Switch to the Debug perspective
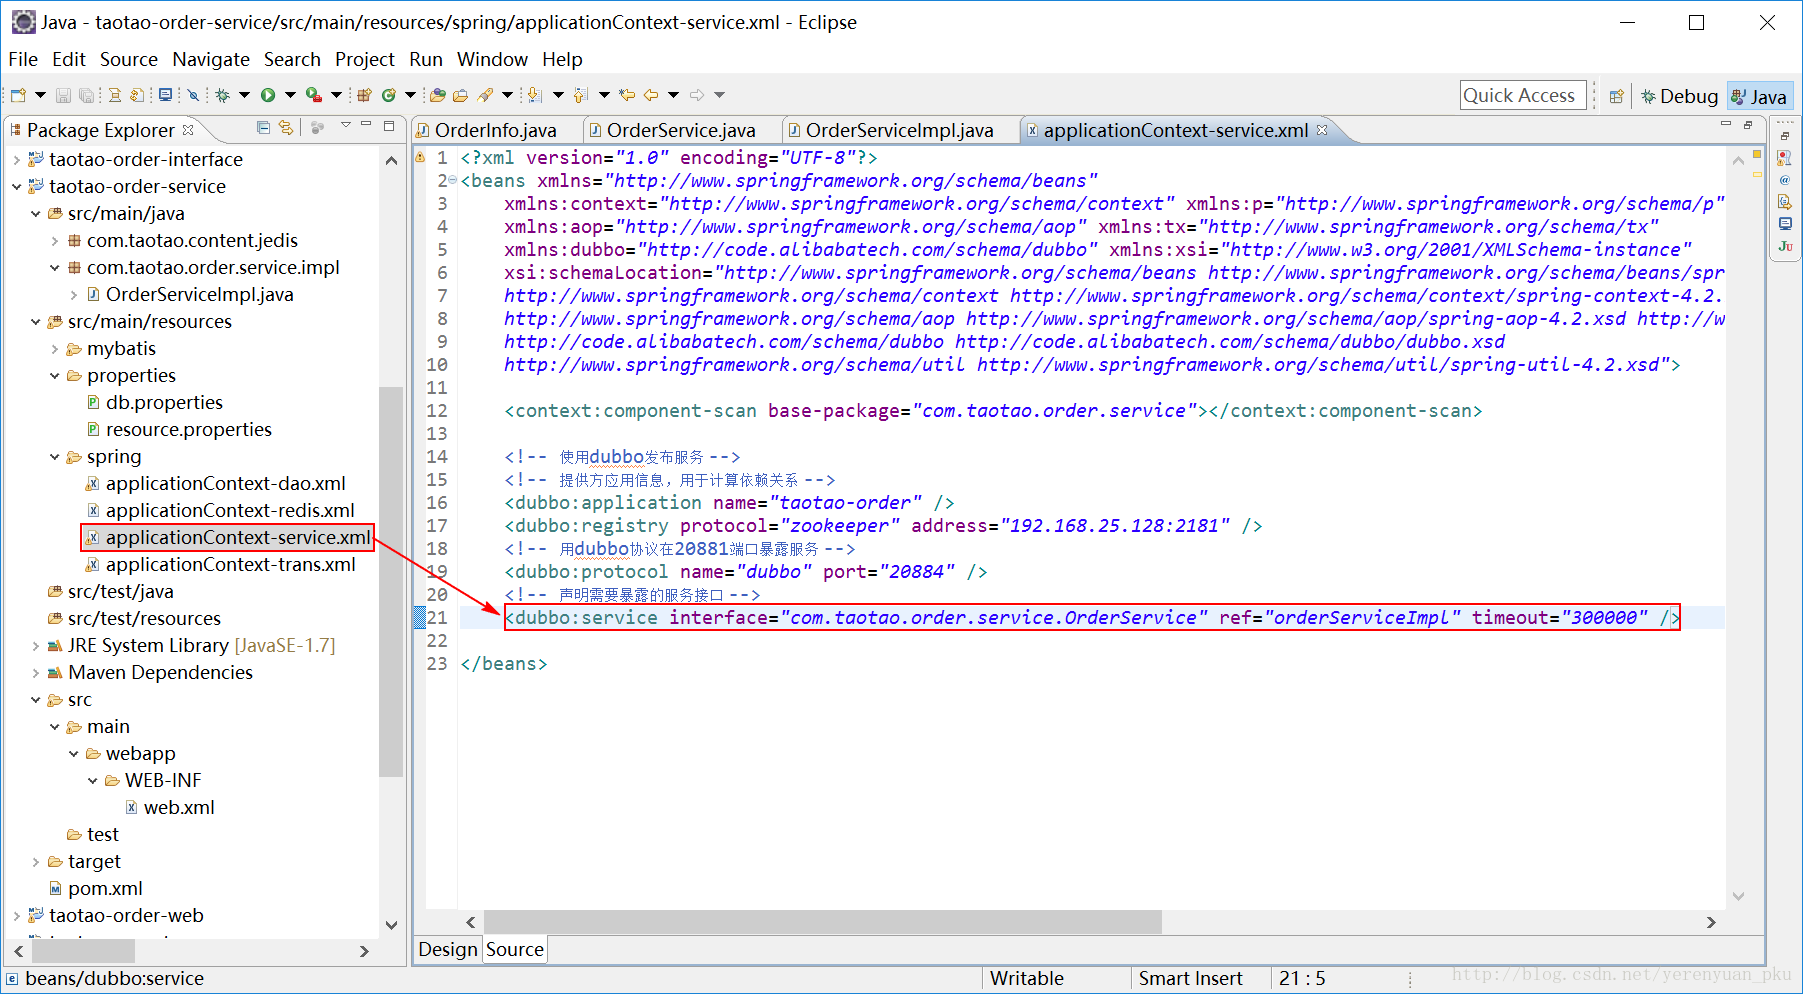1803x994 pixels. coord(1679,96)
